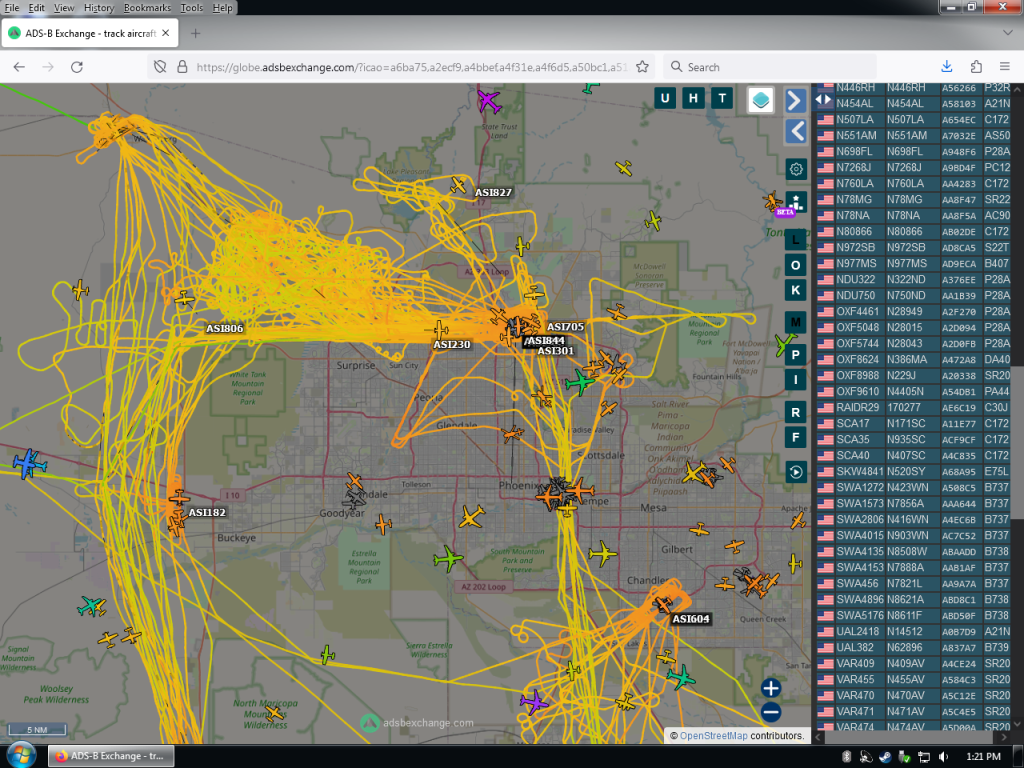Screen dimensions: 1024x768
Task: Toggle the O map button
Action: click(795, 265)
